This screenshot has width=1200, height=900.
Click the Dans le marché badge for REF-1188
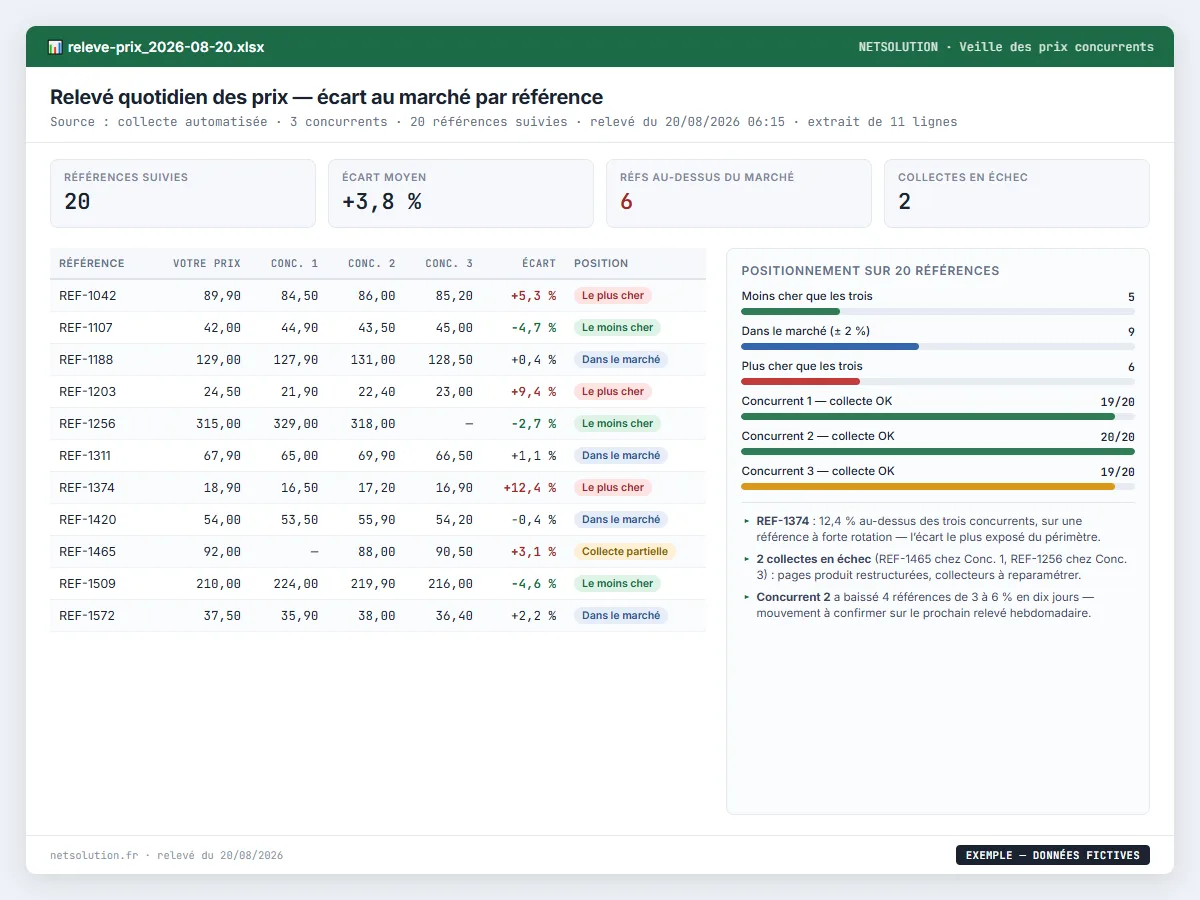pos(621,360)
